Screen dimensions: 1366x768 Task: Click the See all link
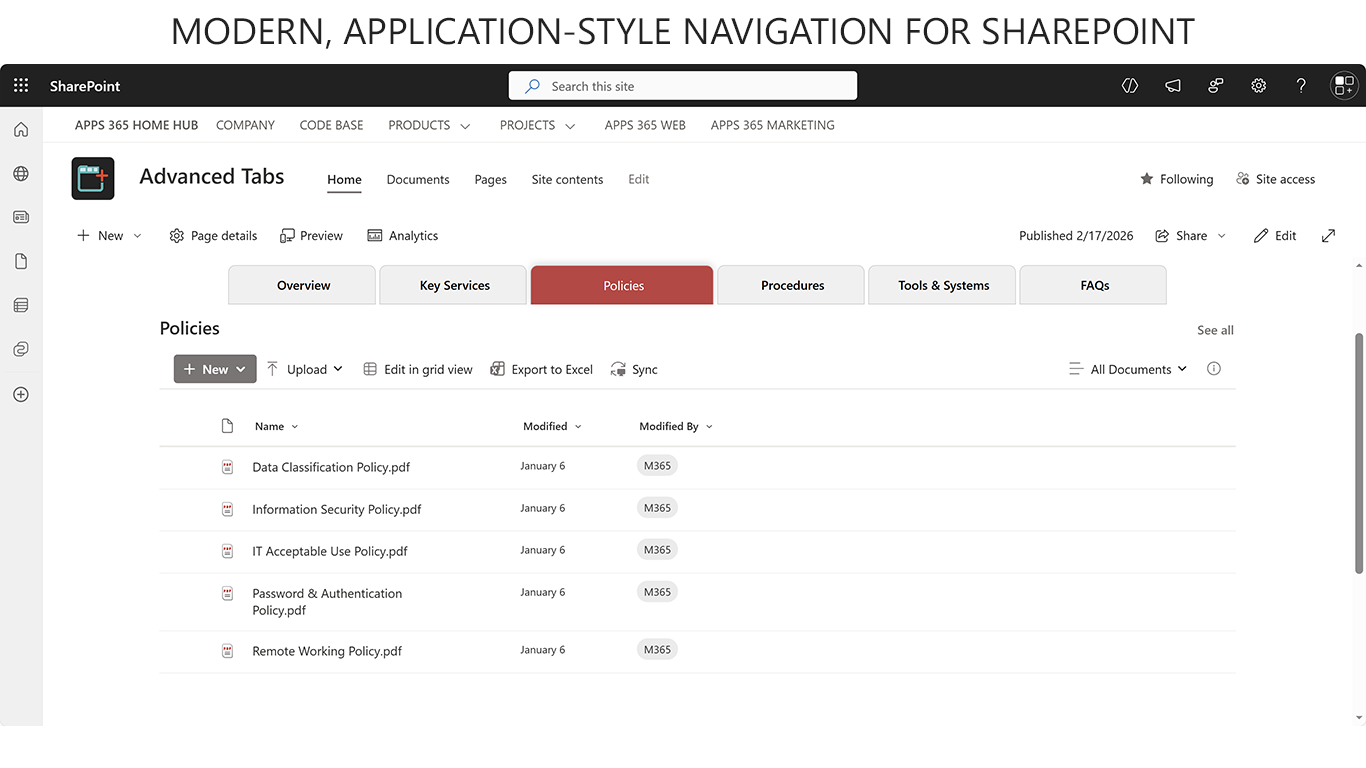click(x=1215, y=330)
